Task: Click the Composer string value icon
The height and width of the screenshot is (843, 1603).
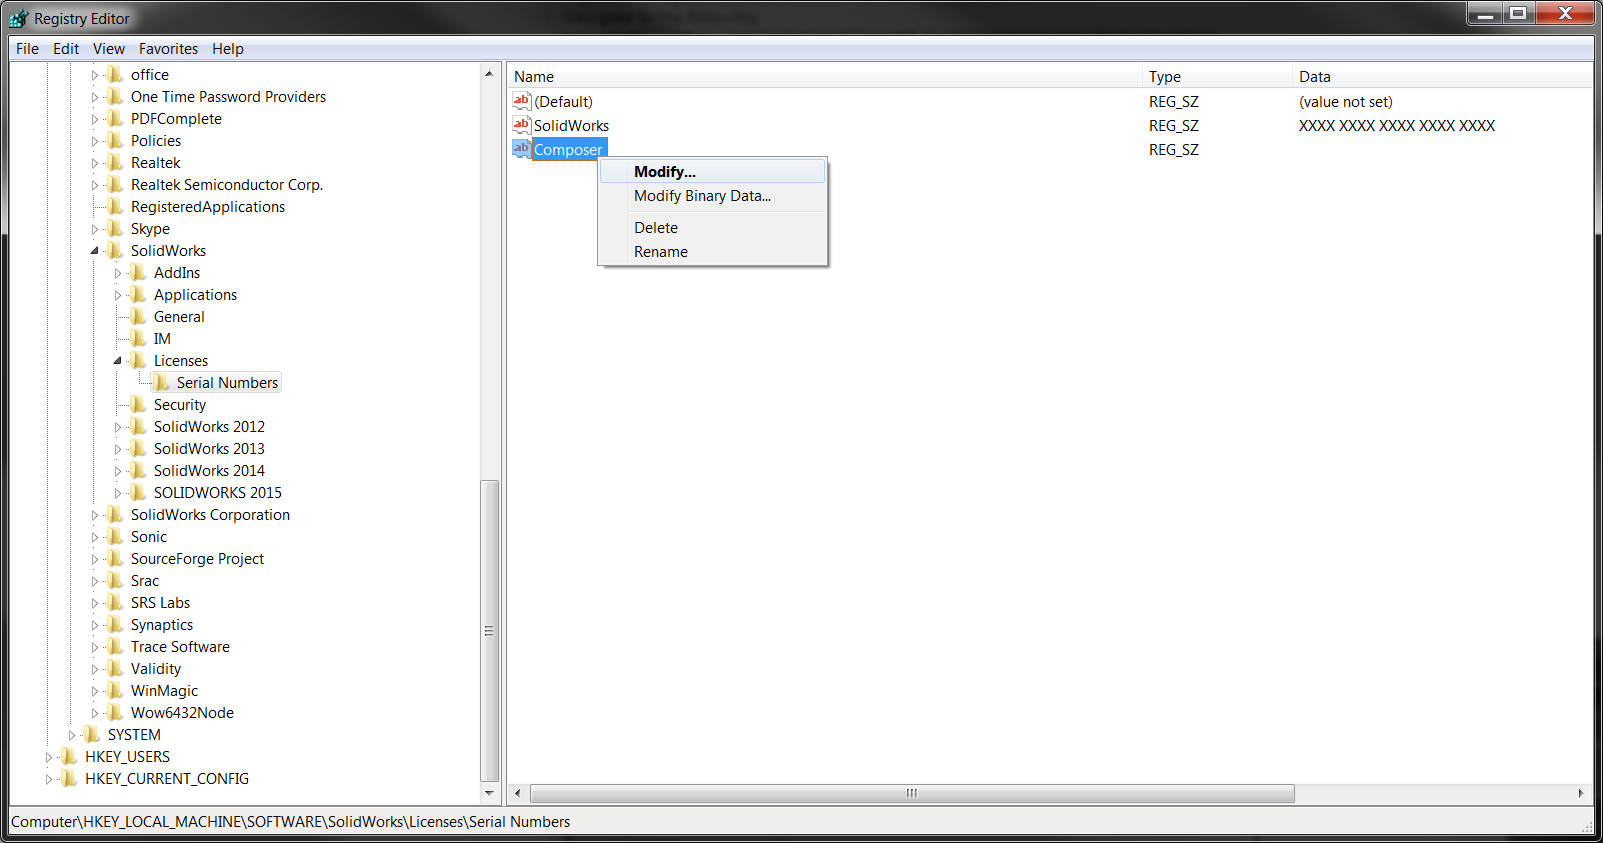Action: 521,149
